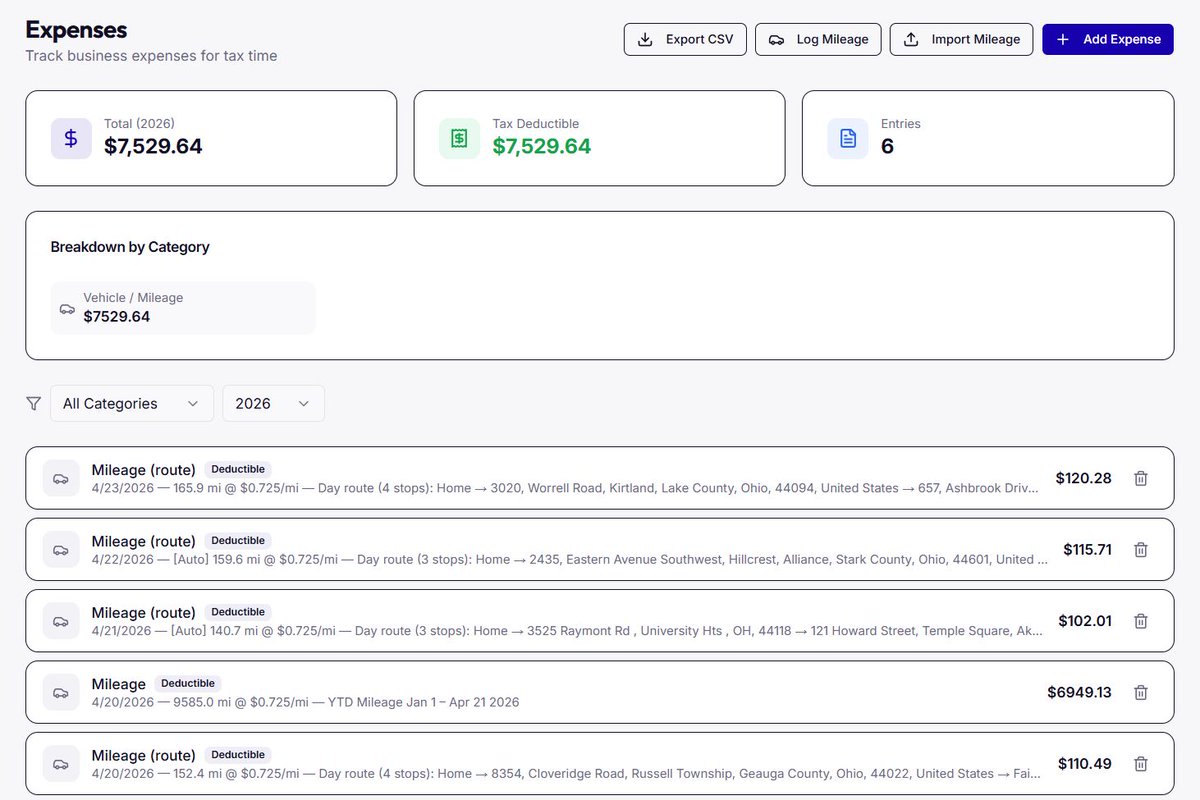Delete the $102.01 mileage entry
Viewport: 1200px width, 800px height.
[x=1140, y=621]
